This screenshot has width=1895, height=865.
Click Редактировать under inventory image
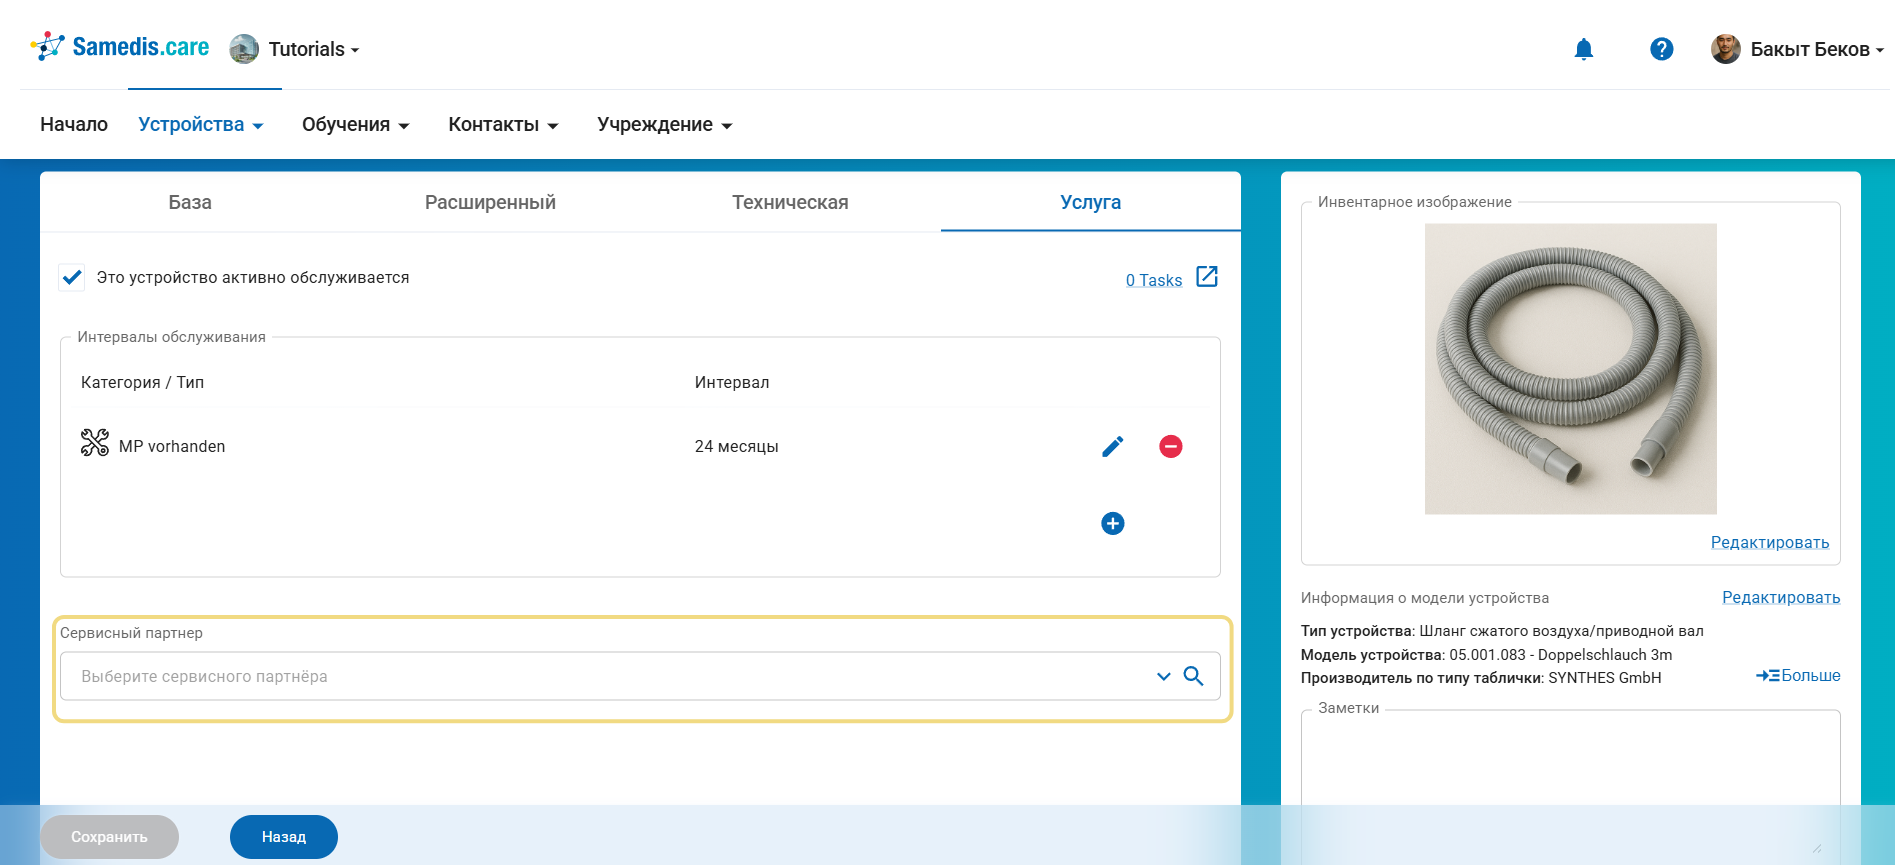point(1769,542)
